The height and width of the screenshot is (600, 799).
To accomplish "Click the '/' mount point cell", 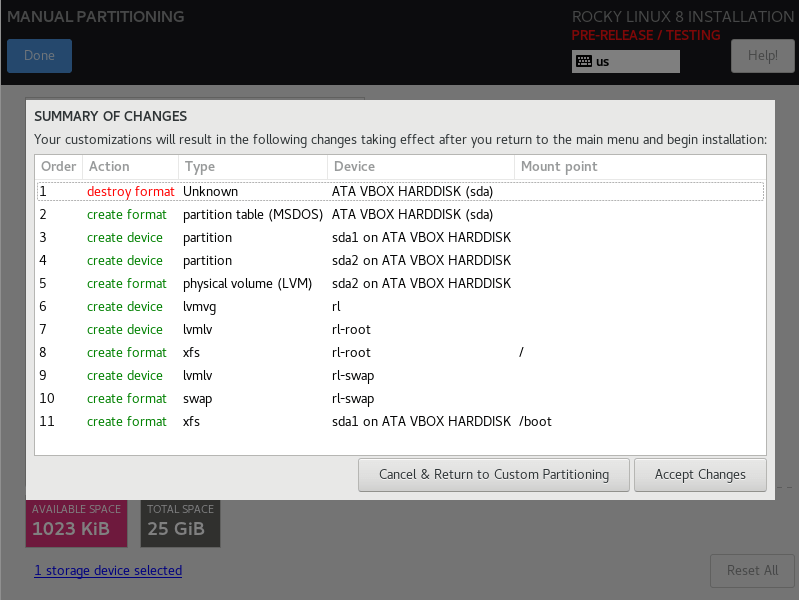I will coord(521,352).
